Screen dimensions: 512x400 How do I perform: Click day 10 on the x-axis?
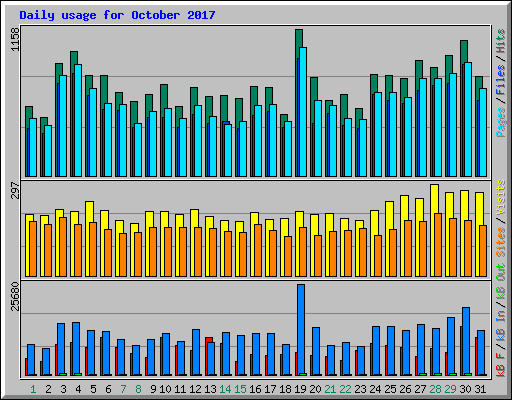pos(165,389)
